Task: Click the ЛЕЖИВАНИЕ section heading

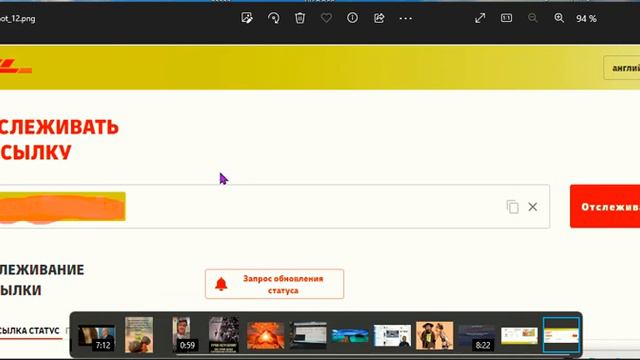Action: tap(42, 270)
